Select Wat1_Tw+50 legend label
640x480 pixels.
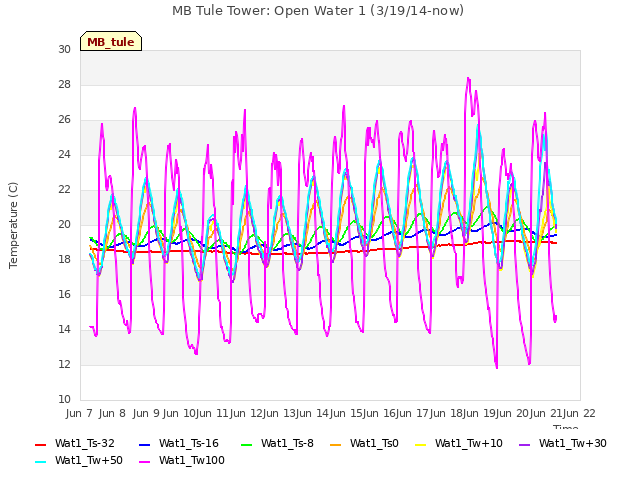[89, 460]
